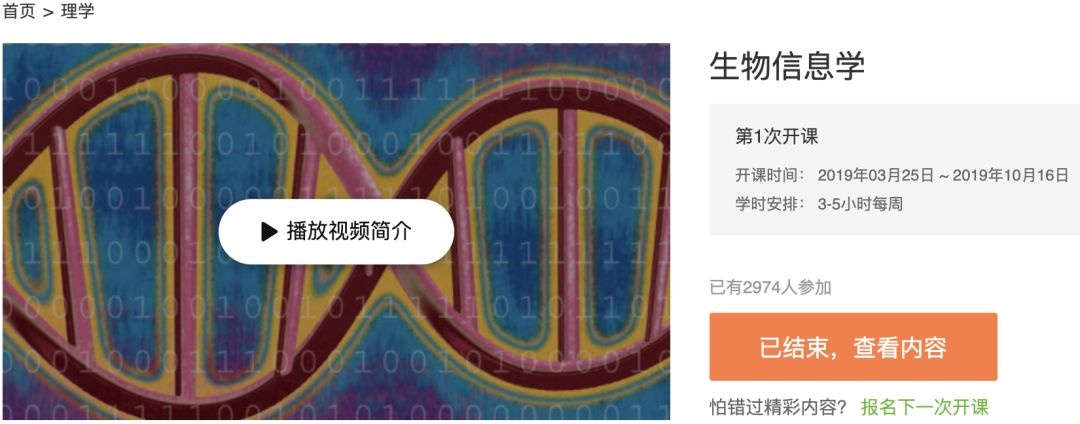1080x424 pixels.
Task: Click 已结束，查看内容 orange button
Action: [853, 347]
